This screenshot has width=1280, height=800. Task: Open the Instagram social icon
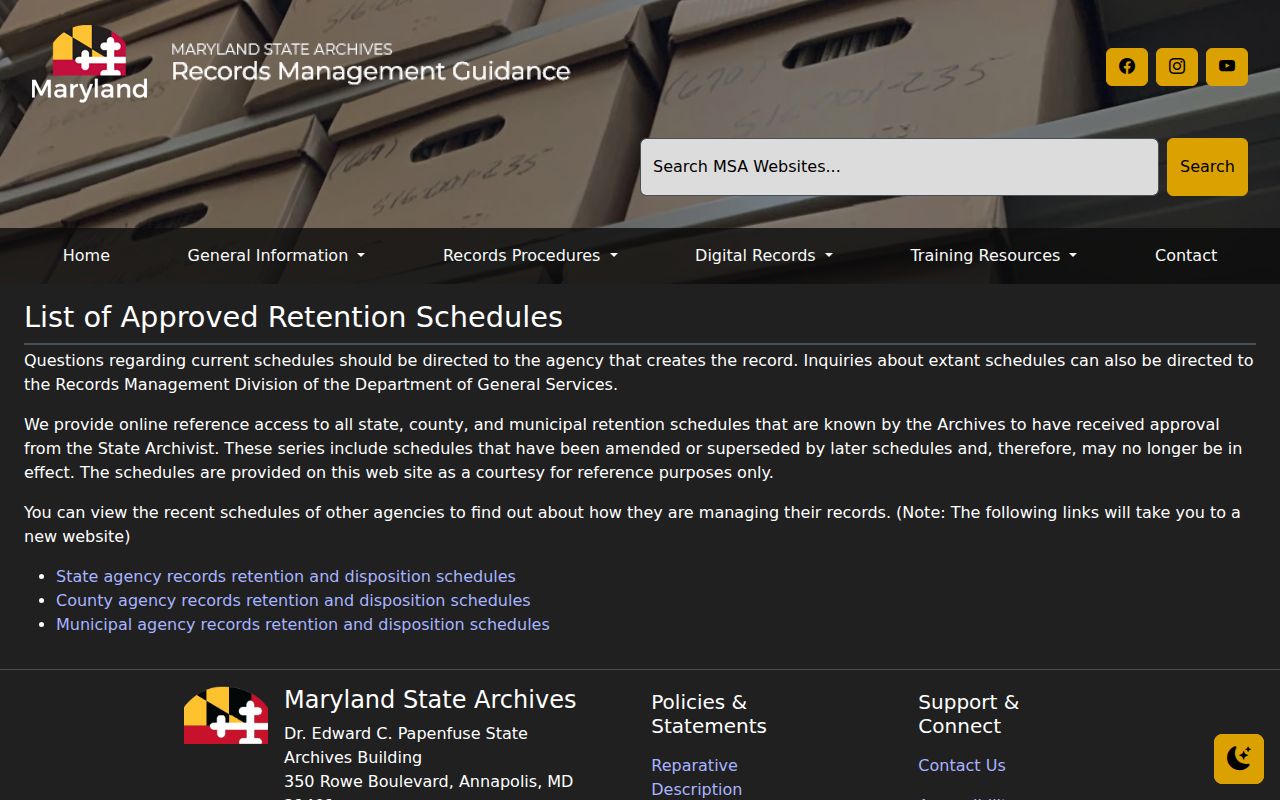pyautogui.click(x=1177, y=67)
